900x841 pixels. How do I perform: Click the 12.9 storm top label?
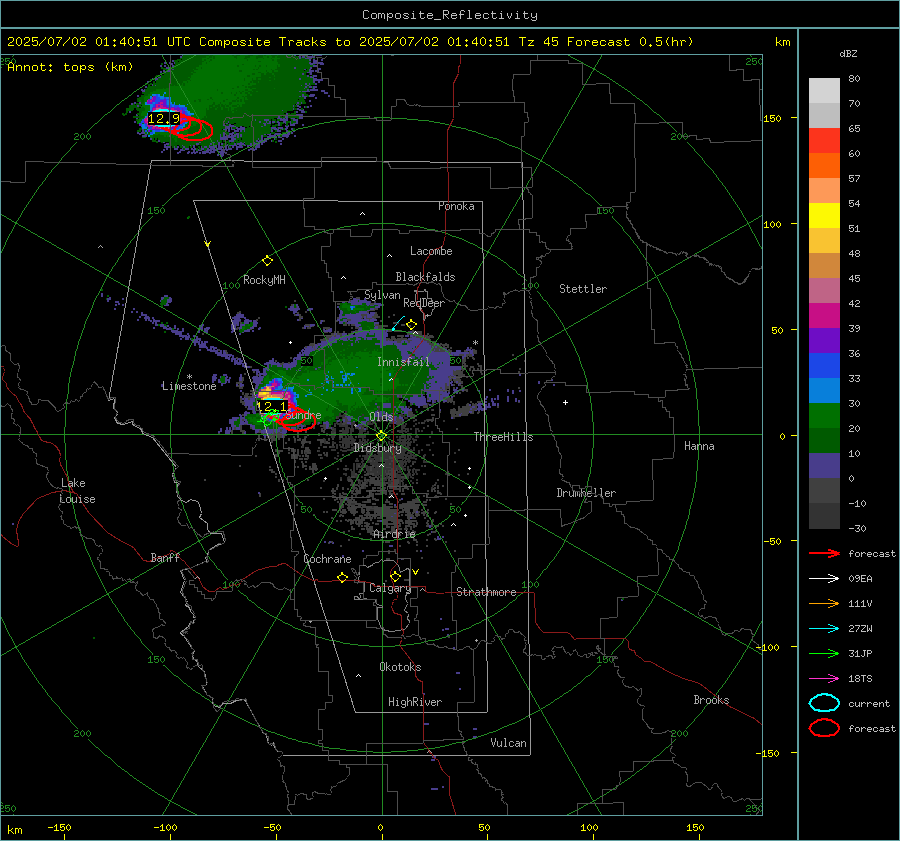pyautogui.click(x=164, y=119)
